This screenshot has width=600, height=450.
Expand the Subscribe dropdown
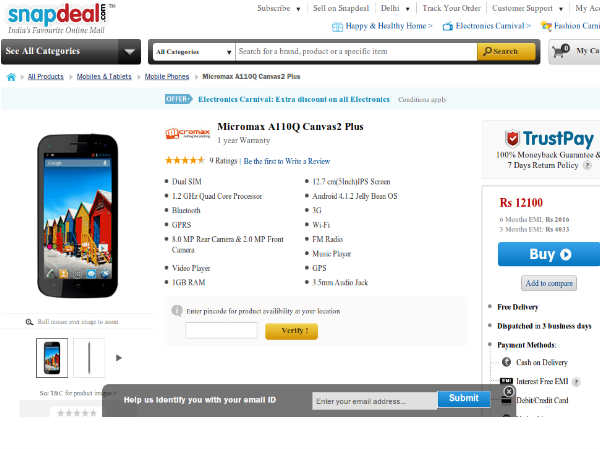[x=279, y=8]
